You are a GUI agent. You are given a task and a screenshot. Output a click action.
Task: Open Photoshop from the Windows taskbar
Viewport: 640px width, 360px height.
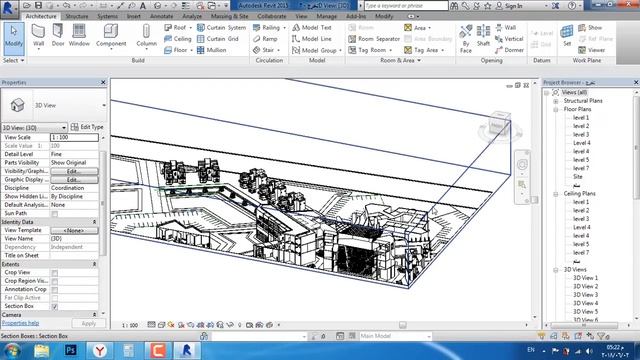(71, 350)
